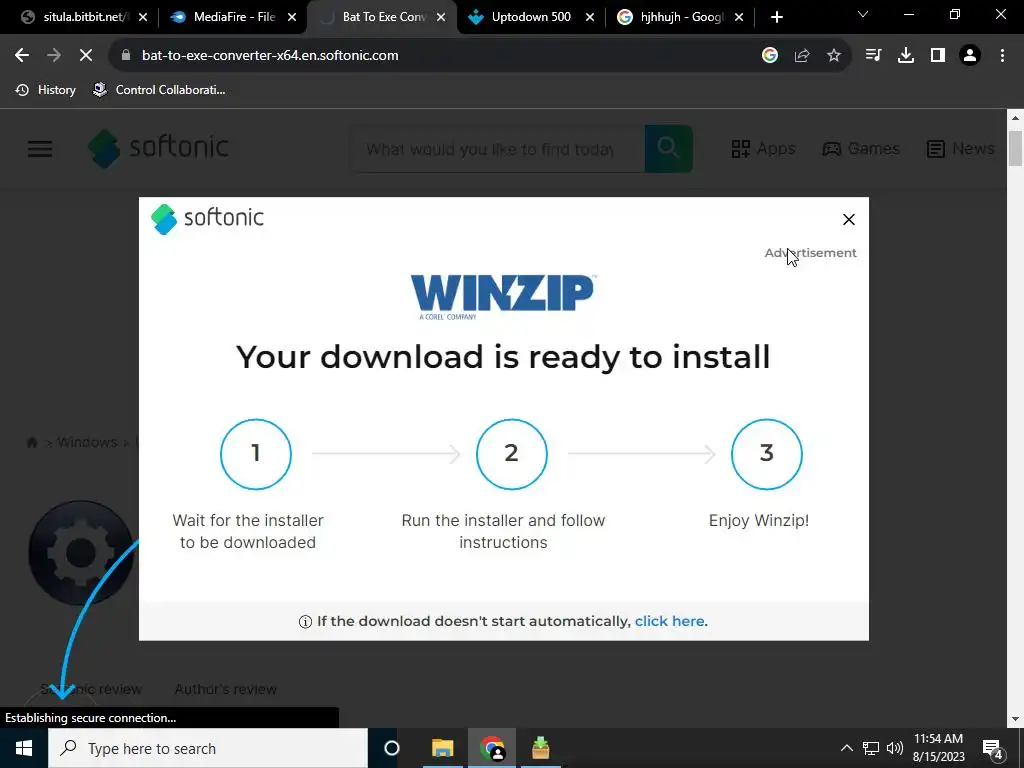This screenshot has width=1024, height=768.
Task: Open Games section in header
Action: [861, 149]
